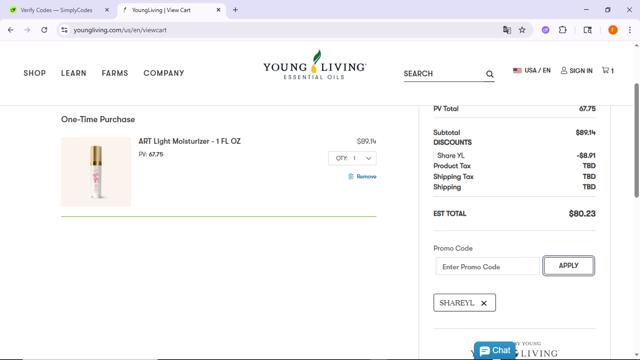Viewport: 640px width, 360px height.
Task: Open the shopping cart icon
Action: (608, 71)
